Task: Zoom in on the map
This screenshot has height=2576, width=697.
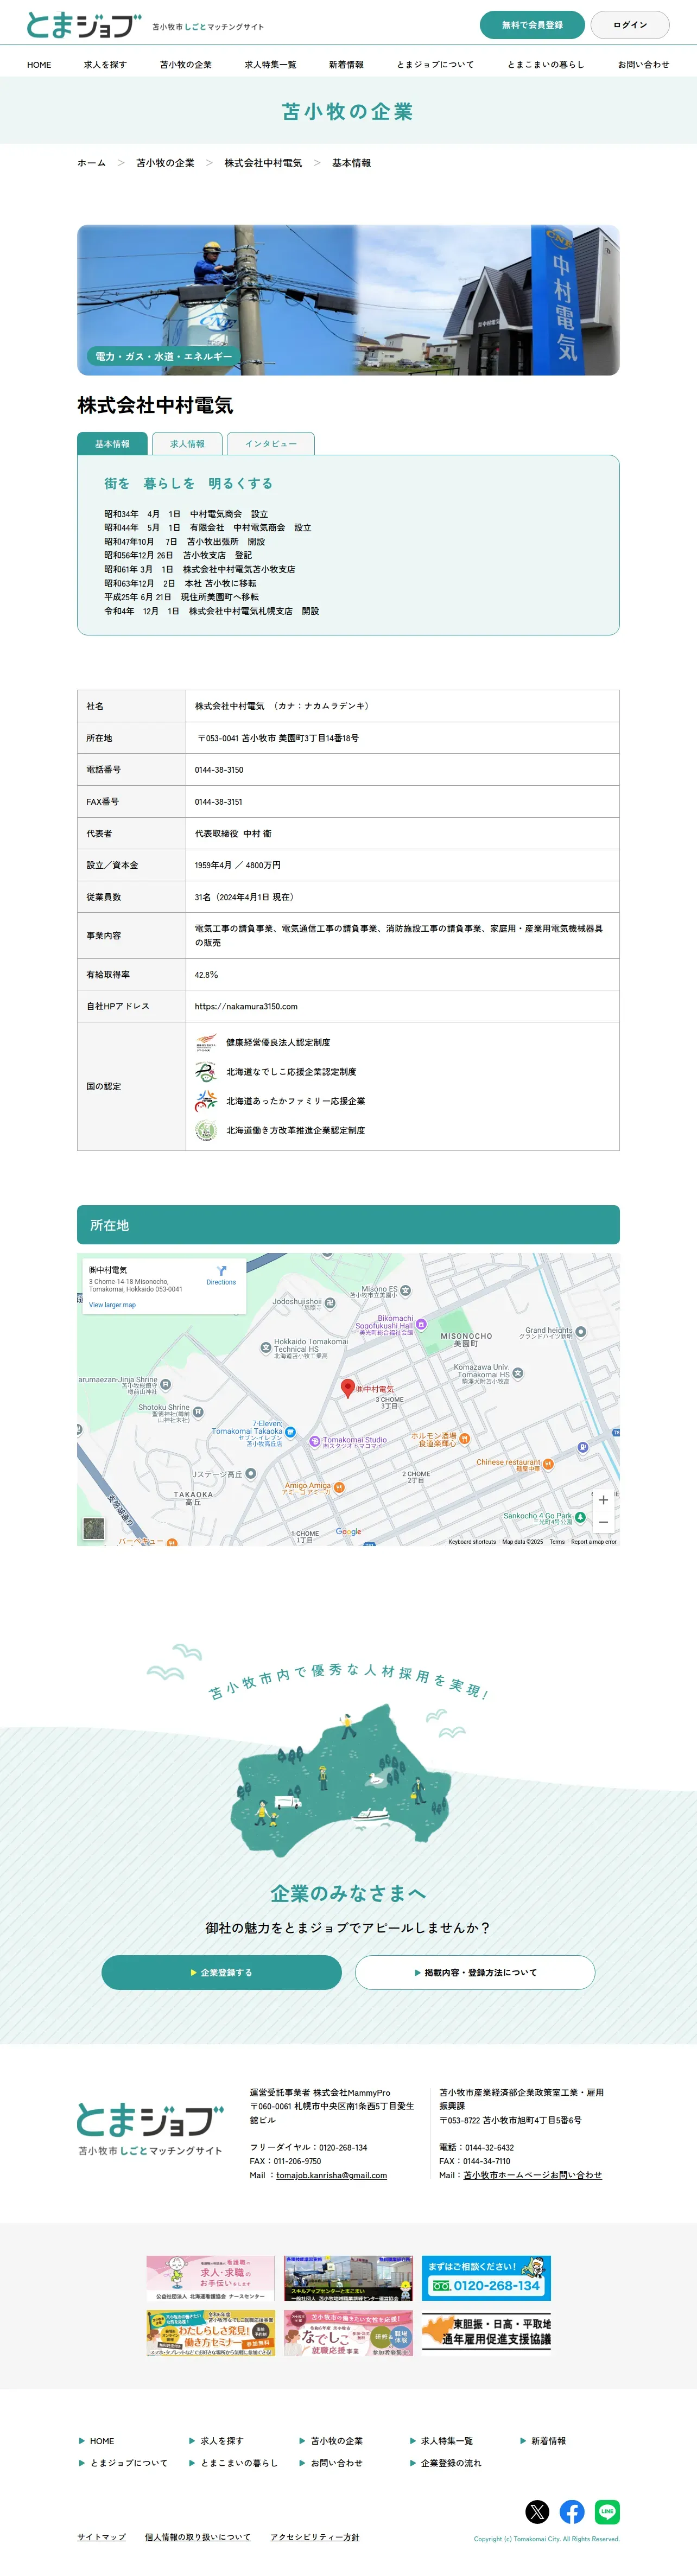Action: click(603, 1500)
